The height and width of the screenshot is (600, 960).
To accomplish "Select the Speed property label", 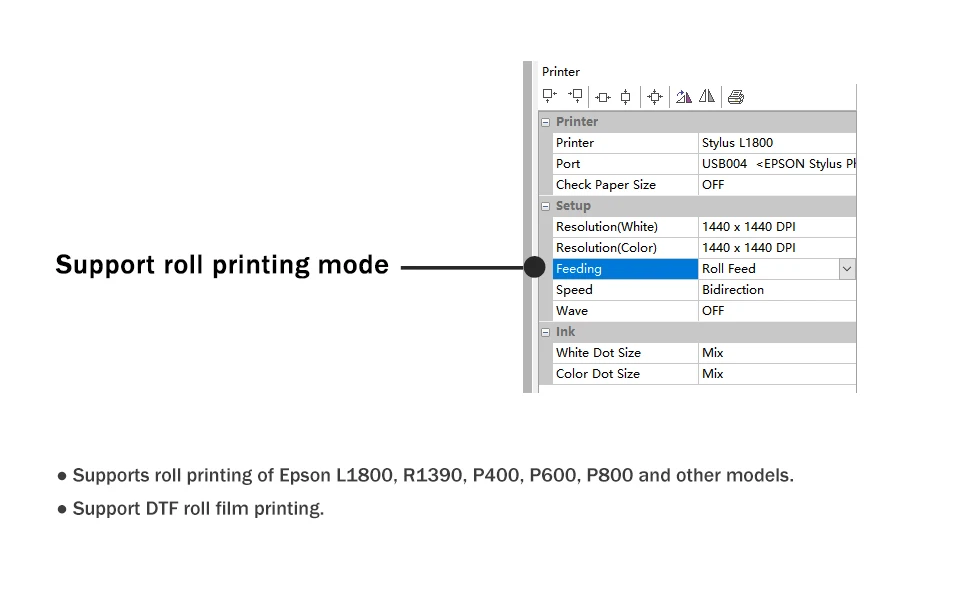I will [x=625, y=290].
